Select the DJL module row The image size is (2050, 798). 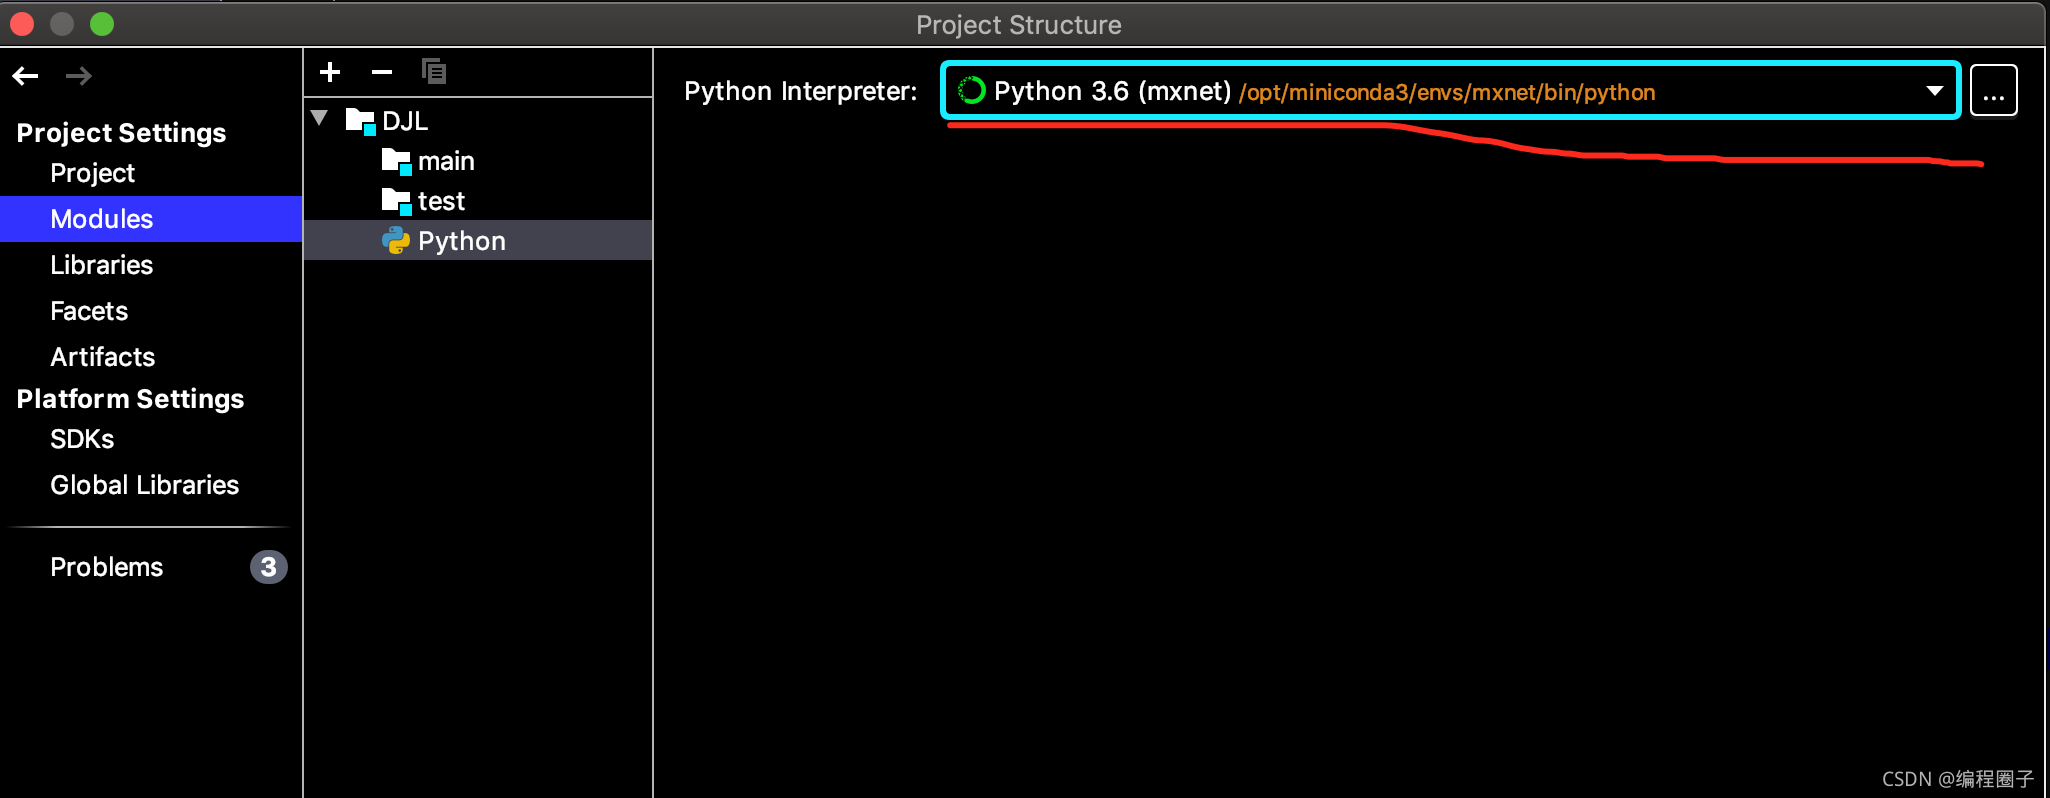478,121
